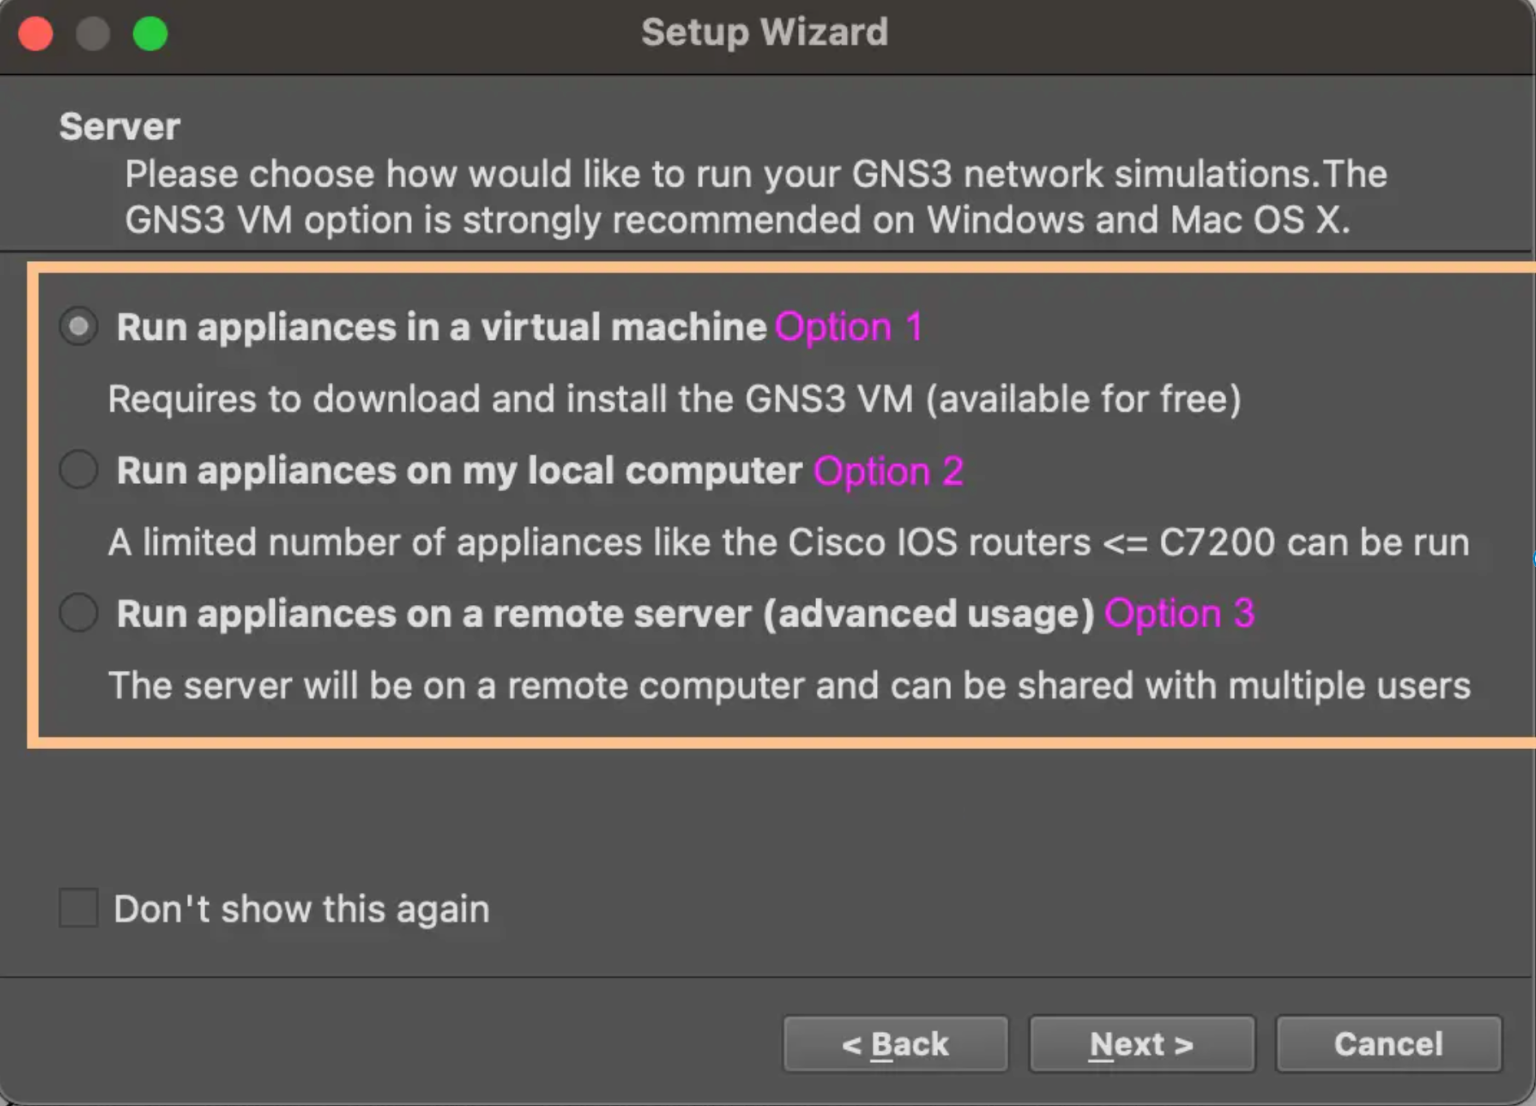The image size is (1536, 1106).
Task: Select Run appliances in a virtual machine text
Action: click(x=440, y=326)
